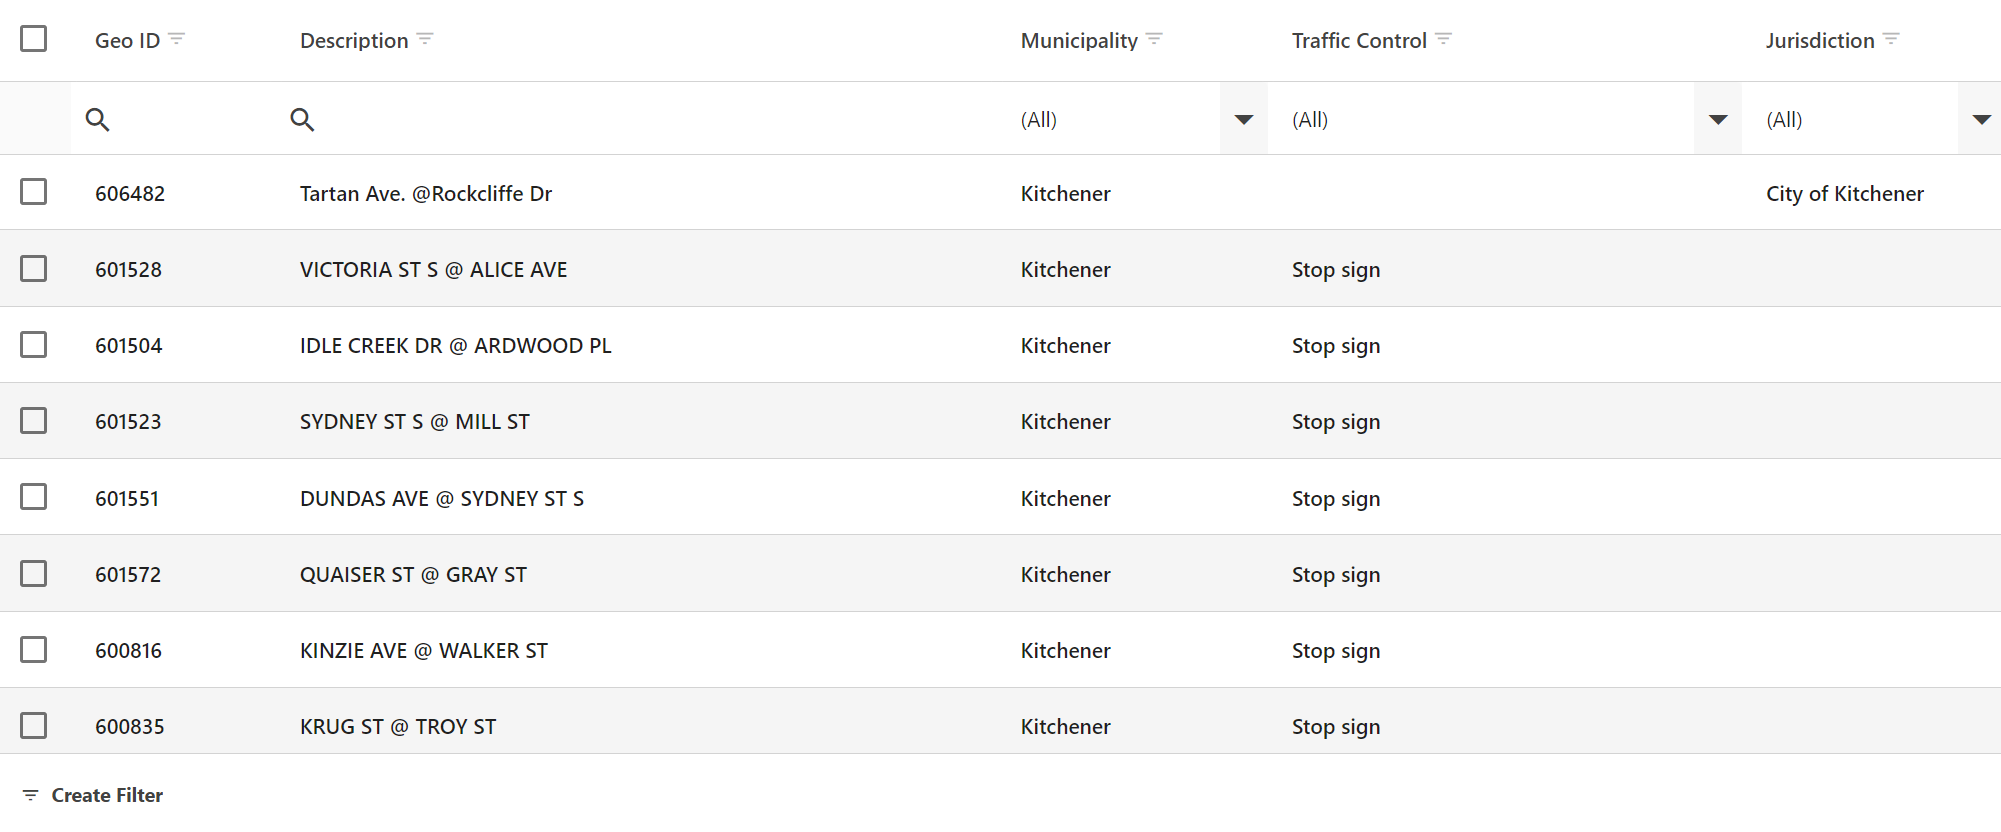Expand the Traffic Control filter dropdown

click(1718, 120)
